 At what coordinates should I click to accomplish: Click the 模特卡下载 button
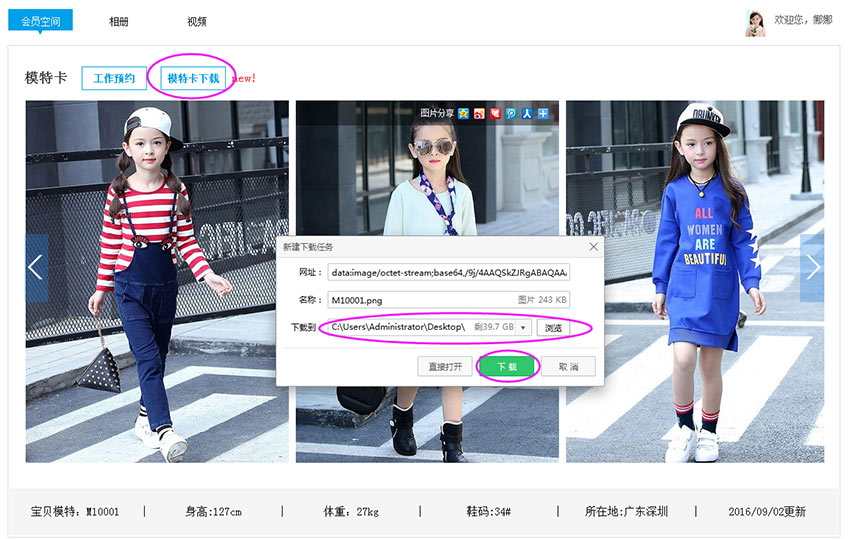pyautogui.click(x=192, y=78)
